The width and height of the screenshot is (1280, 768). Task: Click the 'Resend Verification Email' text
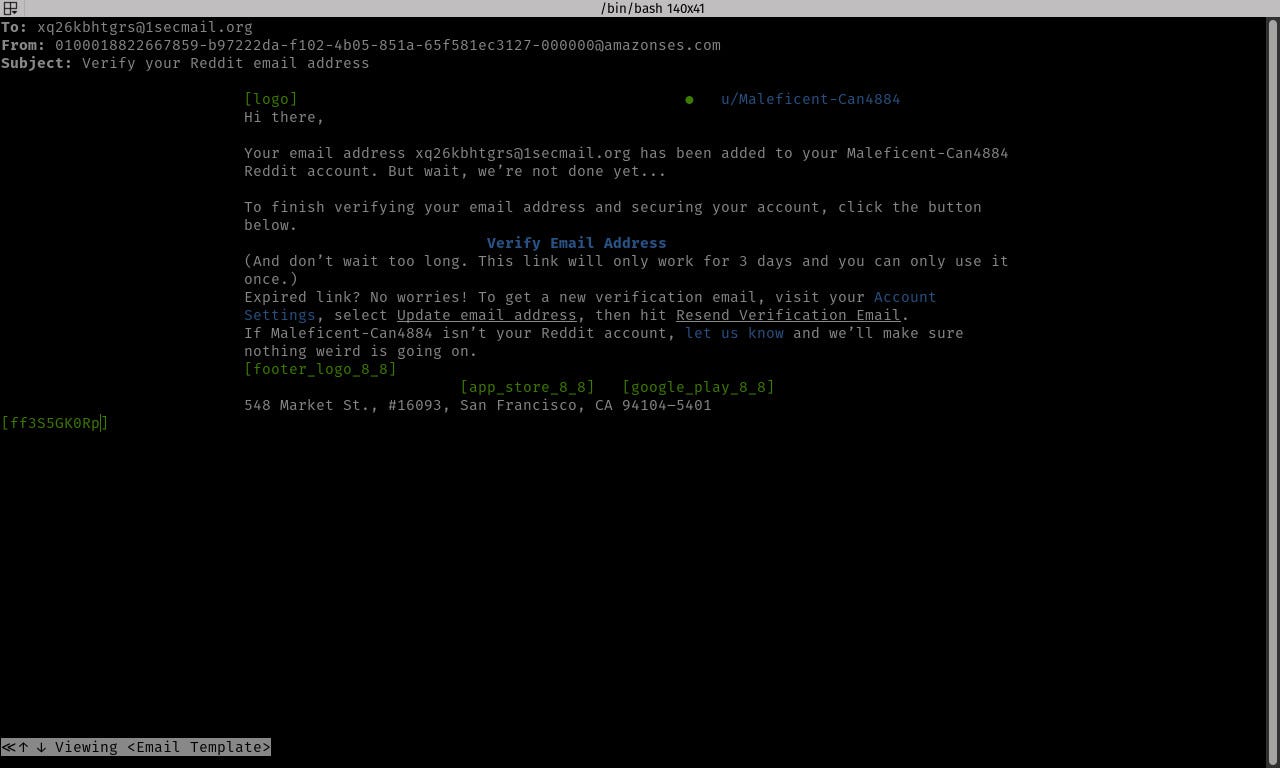788,315
